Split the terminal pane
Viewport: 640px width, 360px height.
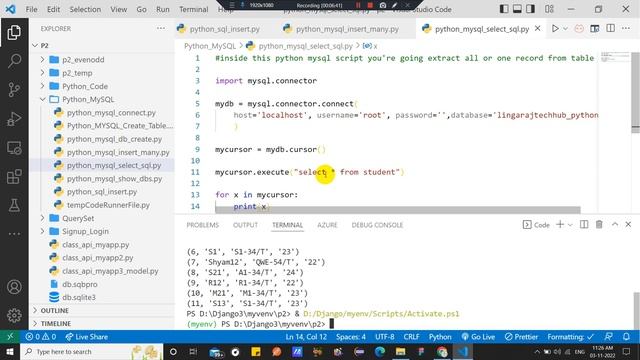pos(584,224)
